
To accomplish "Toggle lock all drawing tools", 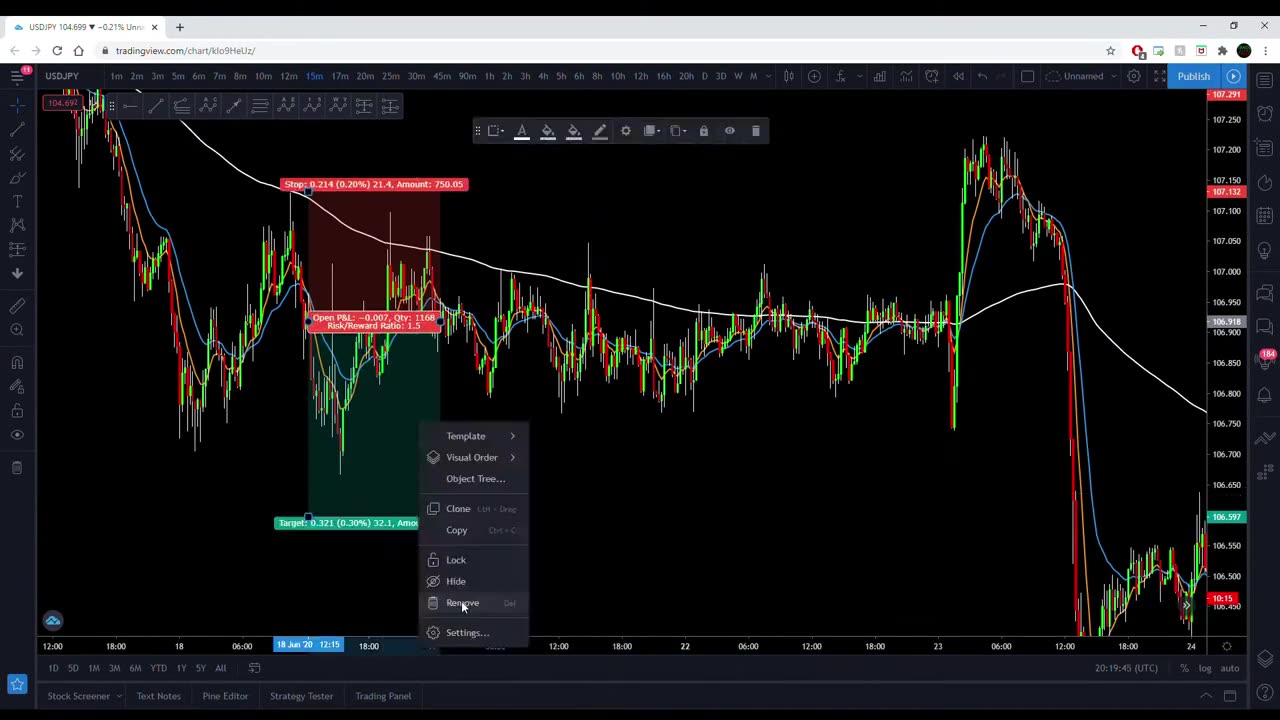I will (17, 412).
